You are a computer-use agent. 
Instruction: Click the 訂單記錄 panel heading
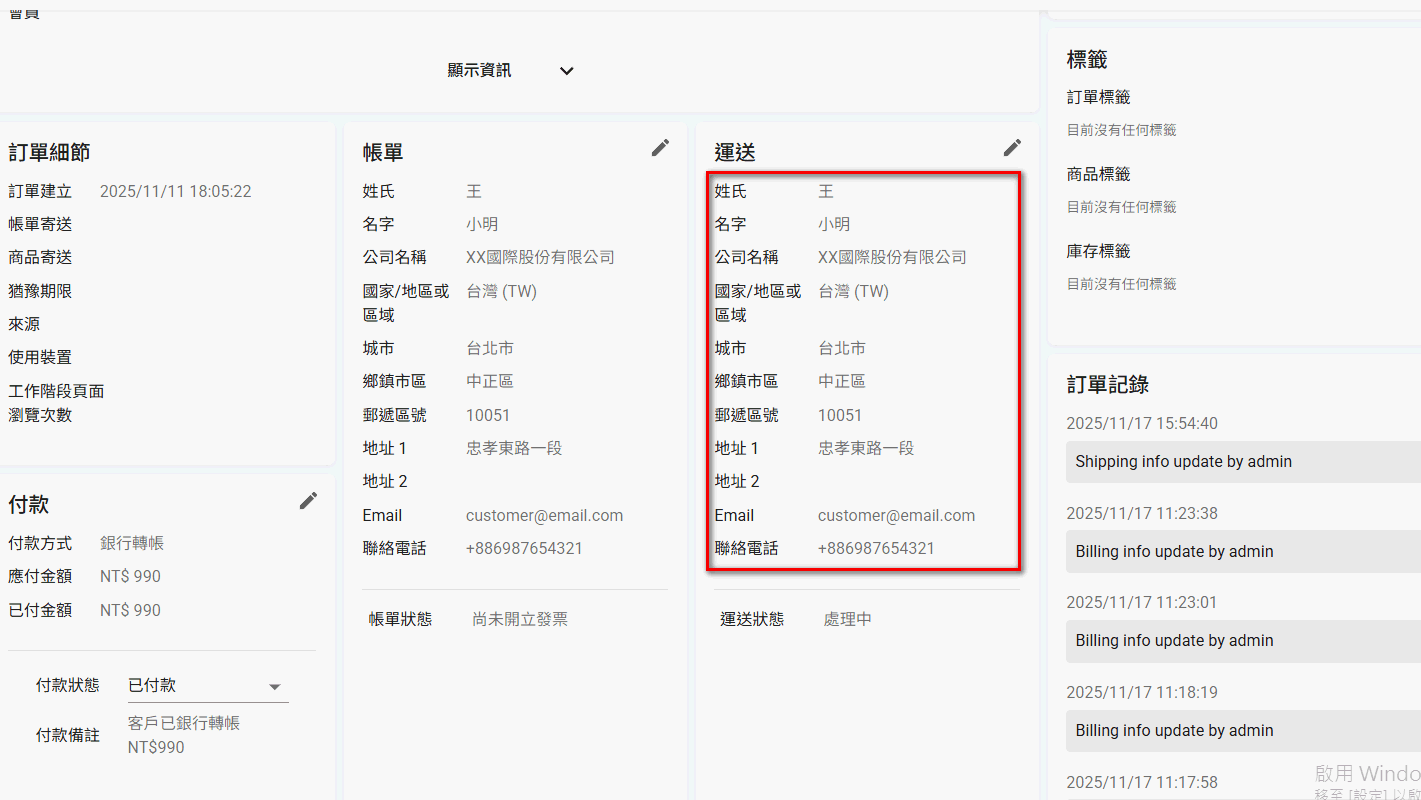(x=1108, y=384)
